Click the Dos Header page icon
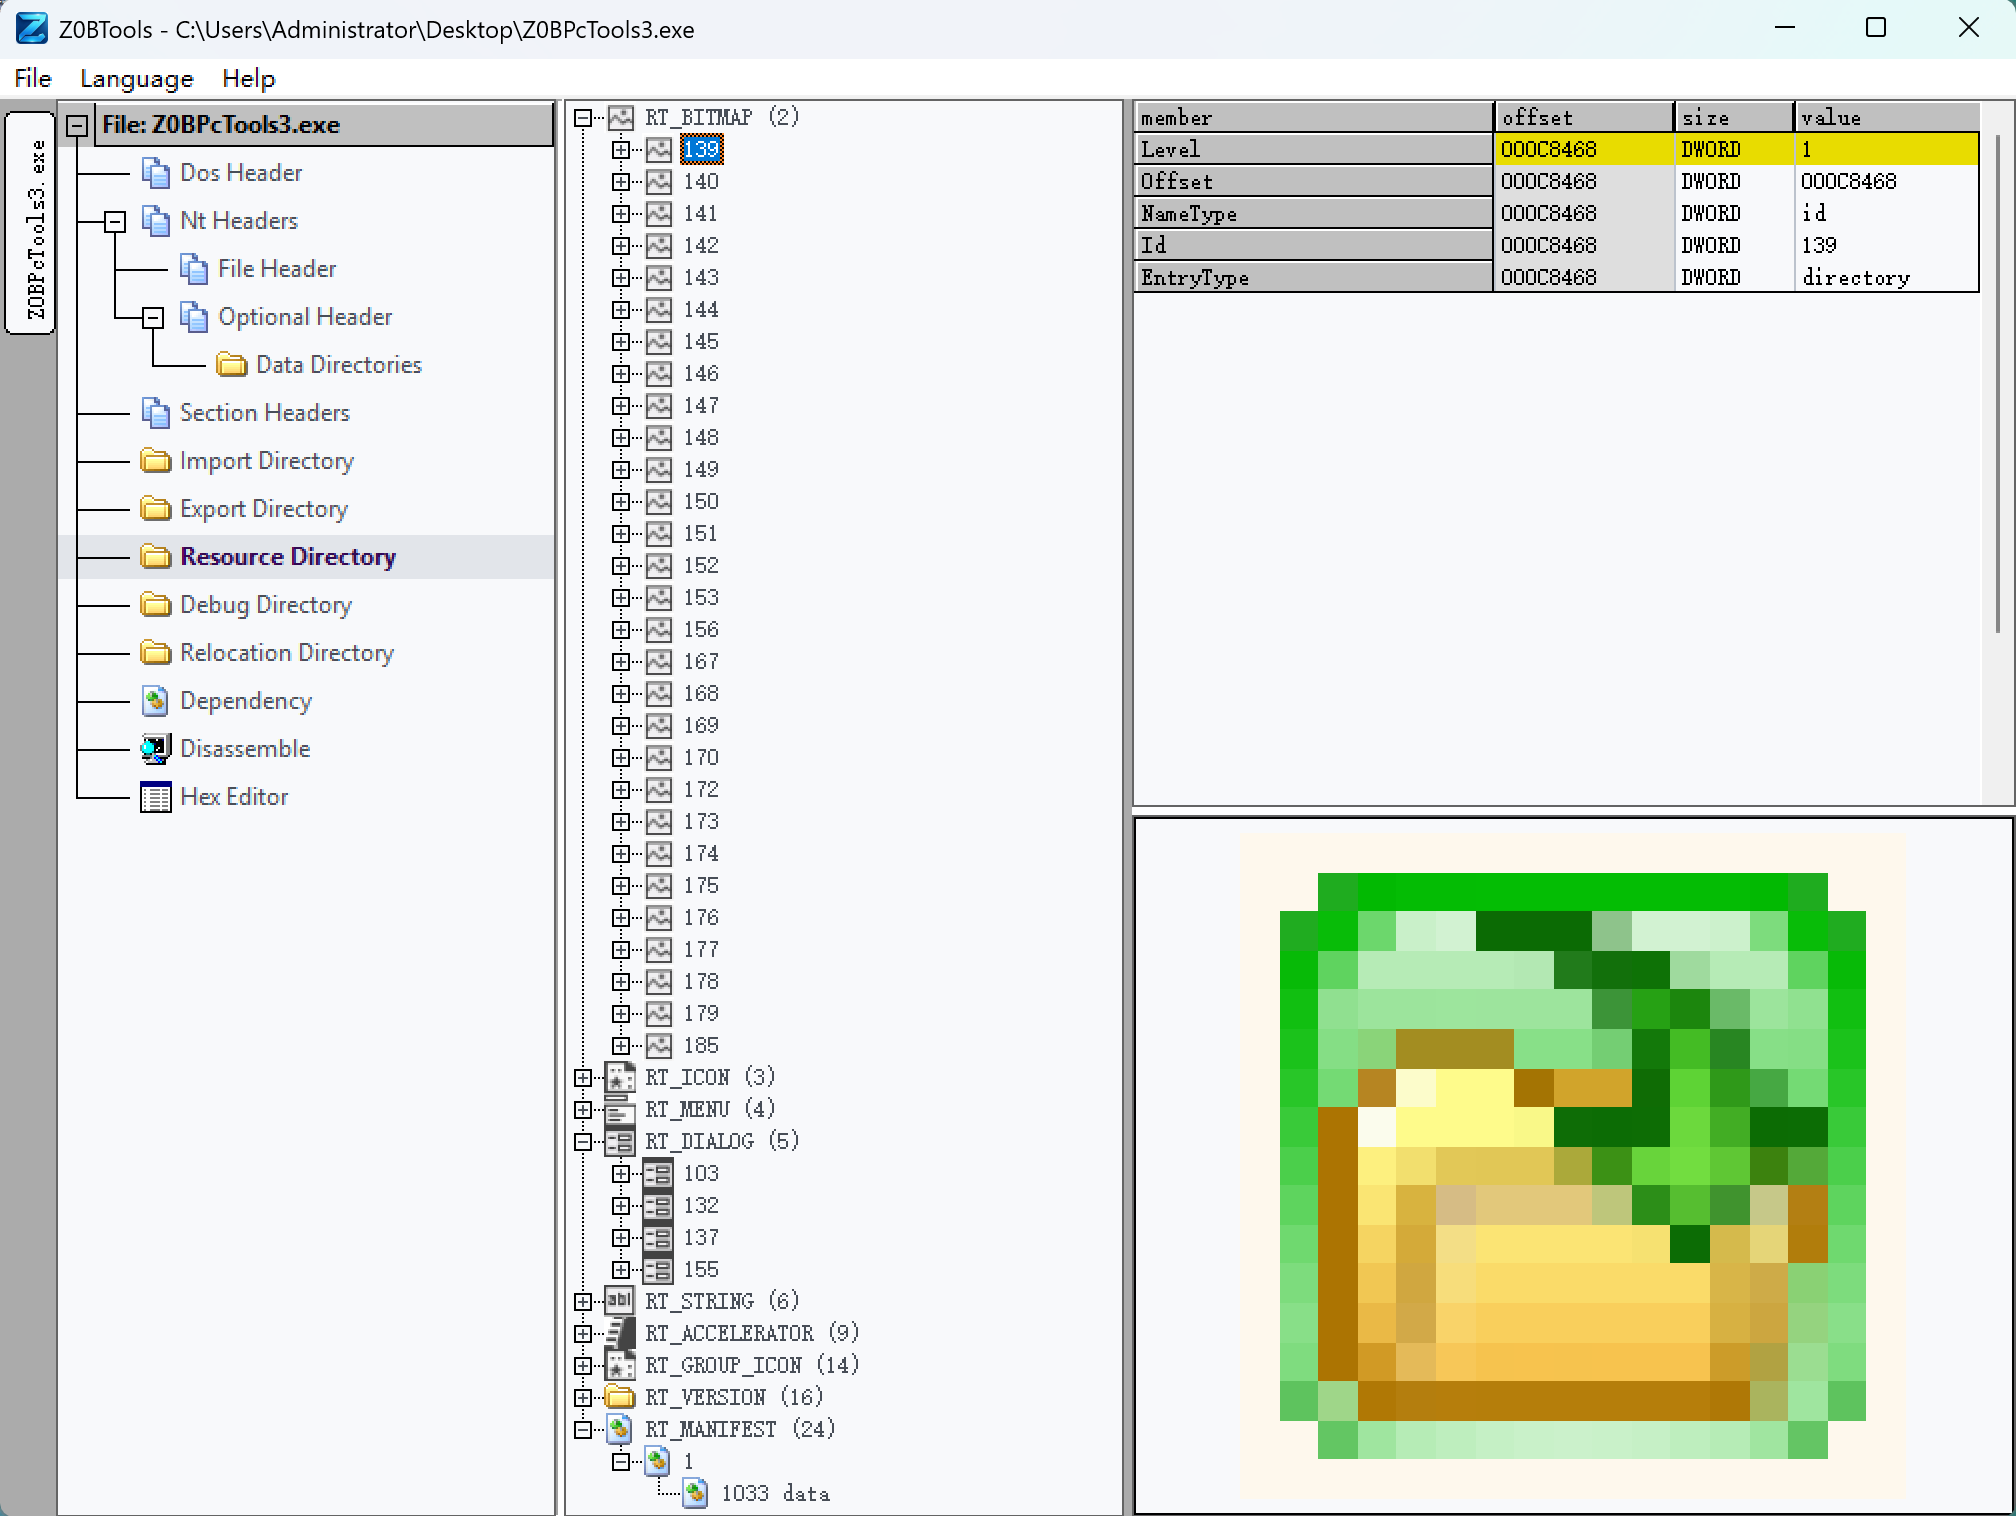Image resolution: width=2016 pixels, height=1516 pixels. (155, 173)
